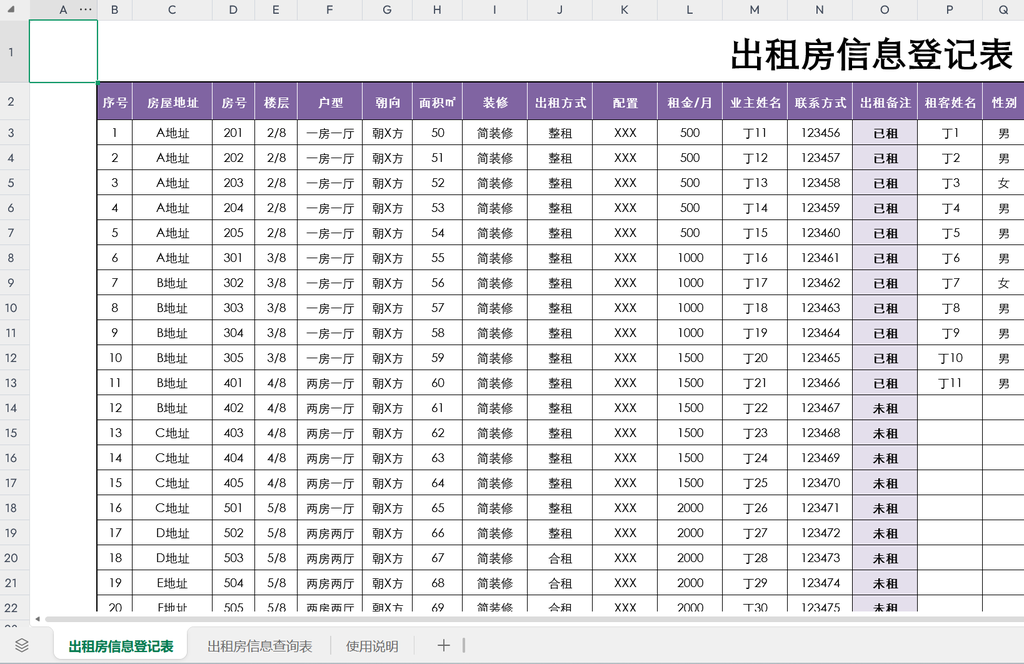This screenshot has height=664, width=1024.
Task: Click the 房号 header cell
Action: click(234, 103)
